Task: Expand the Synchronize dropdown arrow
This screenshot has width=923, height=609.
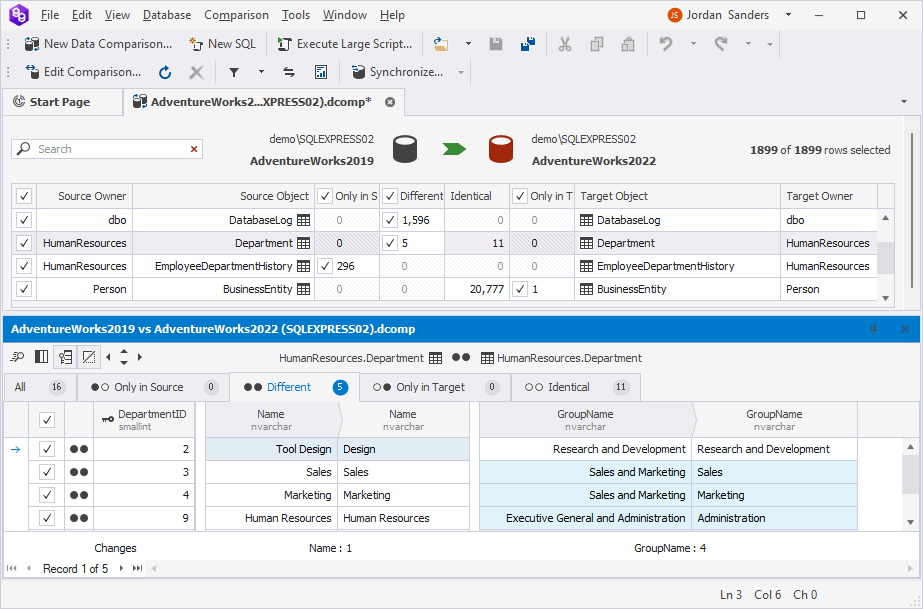Action: (461, 72)
